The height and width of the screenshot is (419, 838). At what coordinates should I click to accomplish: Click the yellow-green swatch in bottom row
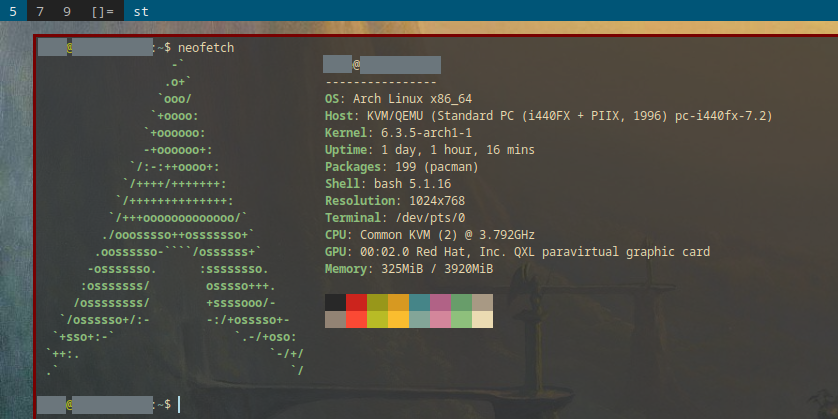pyautogui.click(x=377, y=320)
